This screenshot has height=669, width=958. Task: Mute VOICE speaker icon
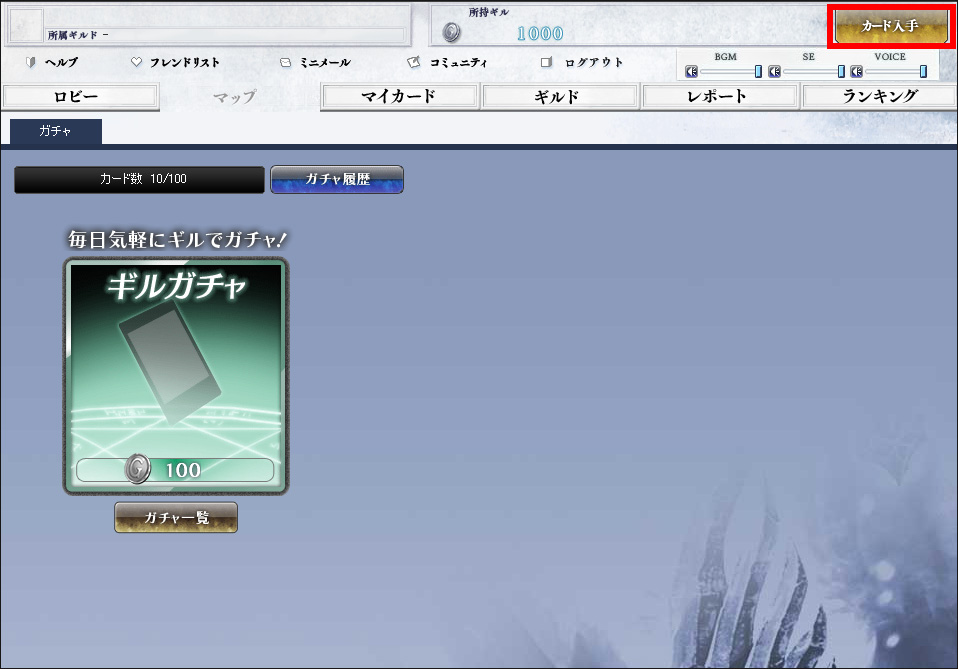click(856, 71)
